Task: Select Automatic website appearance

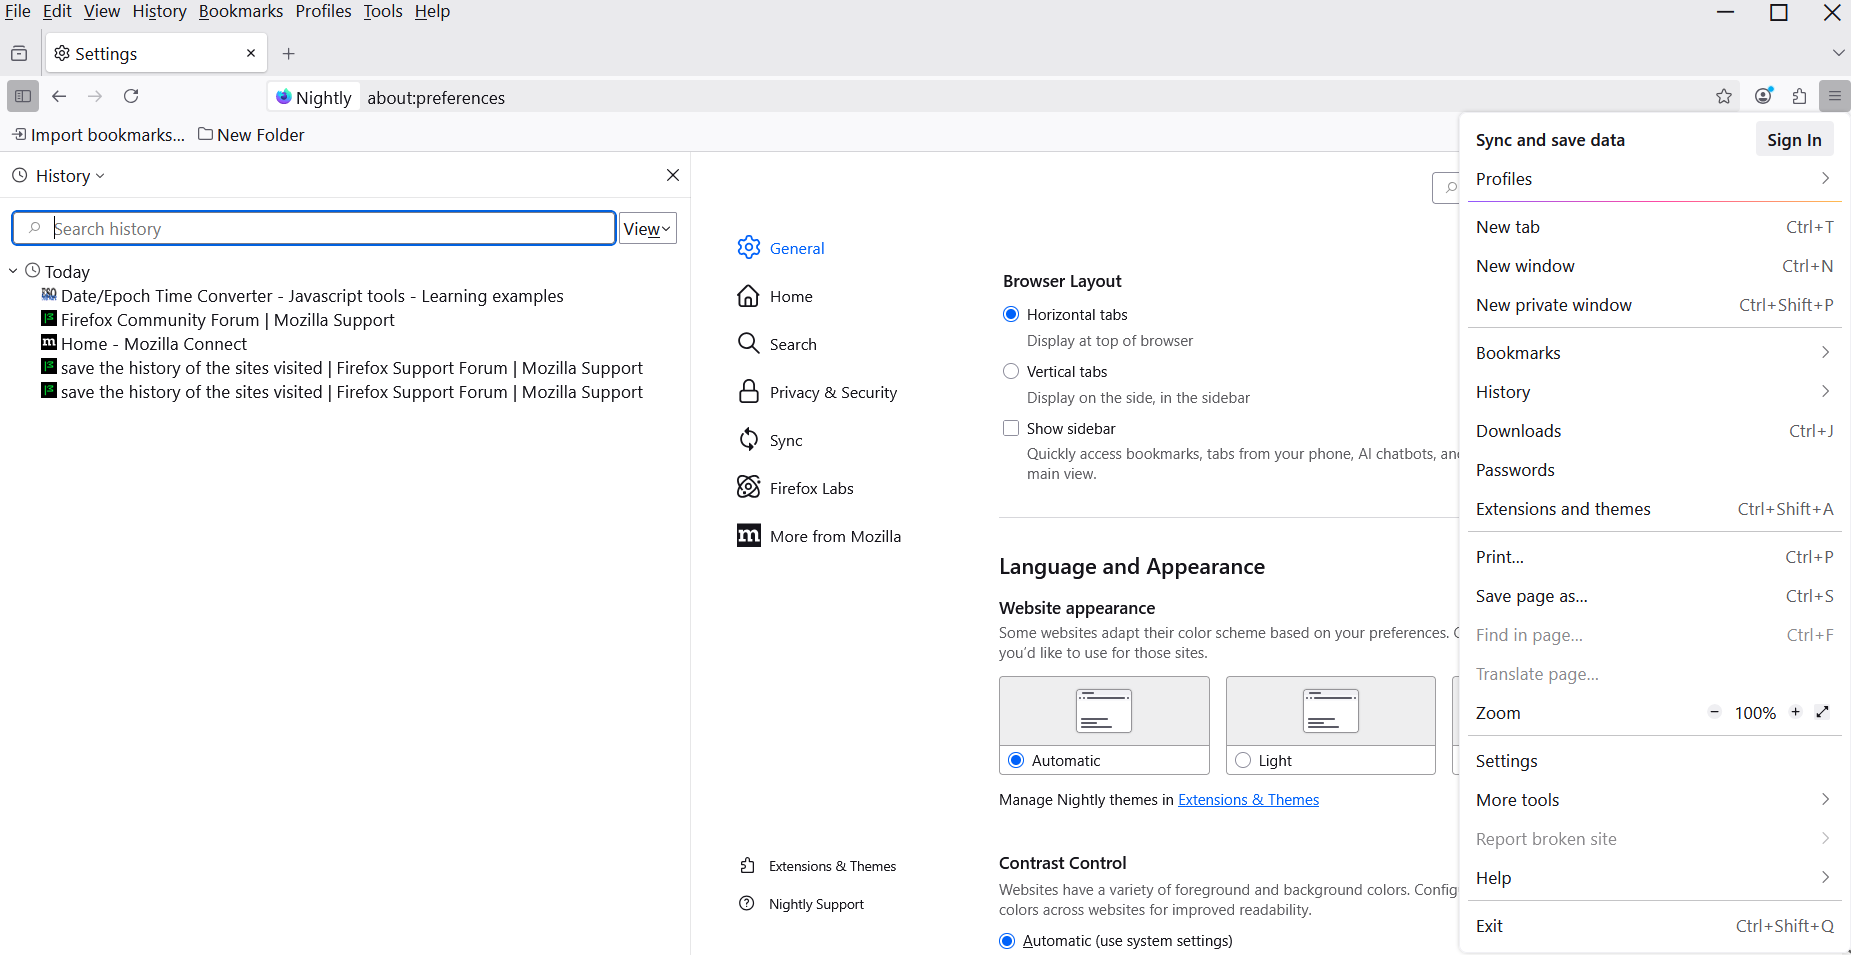Action: click(x=1016, y=760)
